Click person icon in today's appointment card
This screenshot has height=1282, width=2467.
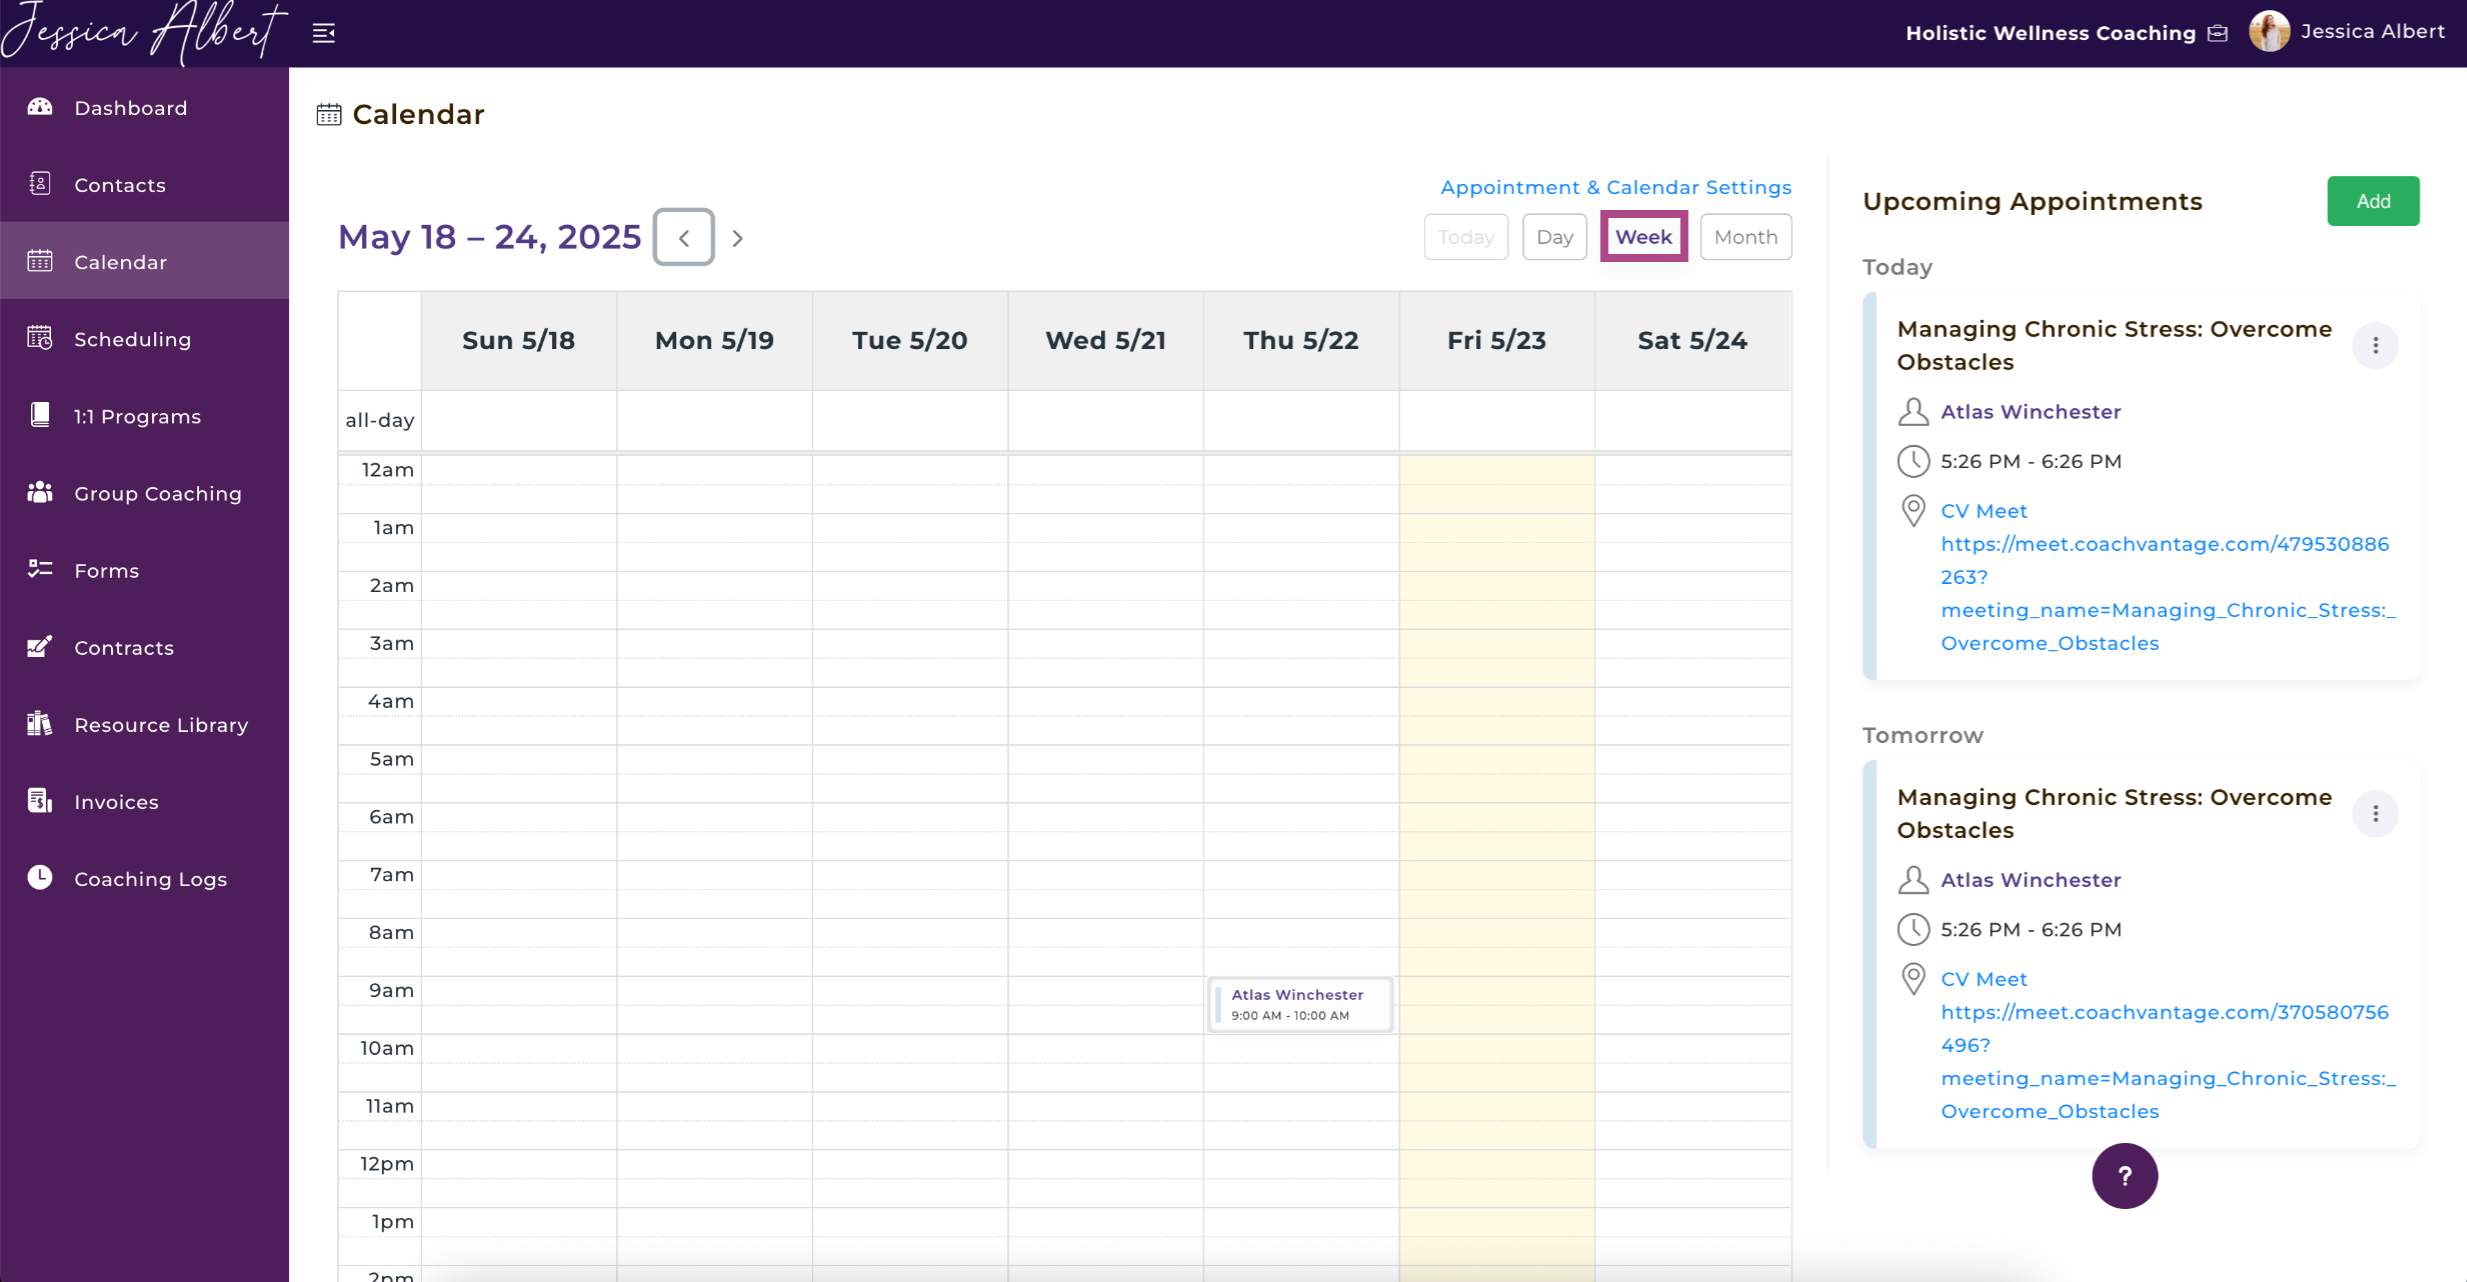tap(1913, 411)
